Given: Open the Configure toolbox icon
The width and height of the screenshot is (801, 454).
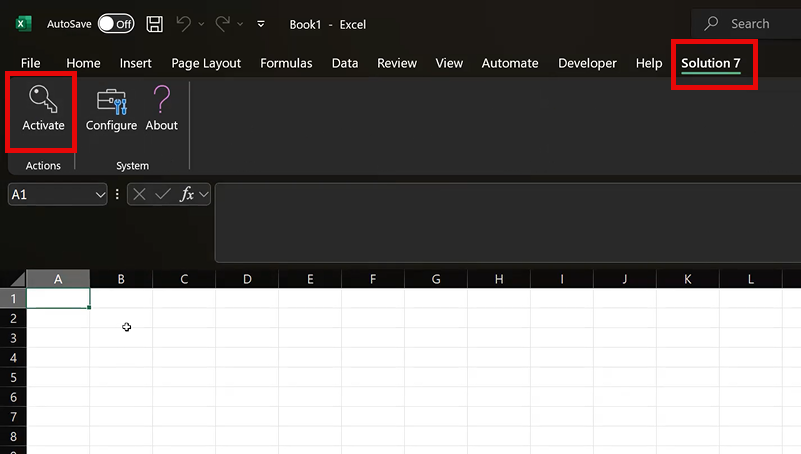Looking at the screenshot, I should click(111, 100).
